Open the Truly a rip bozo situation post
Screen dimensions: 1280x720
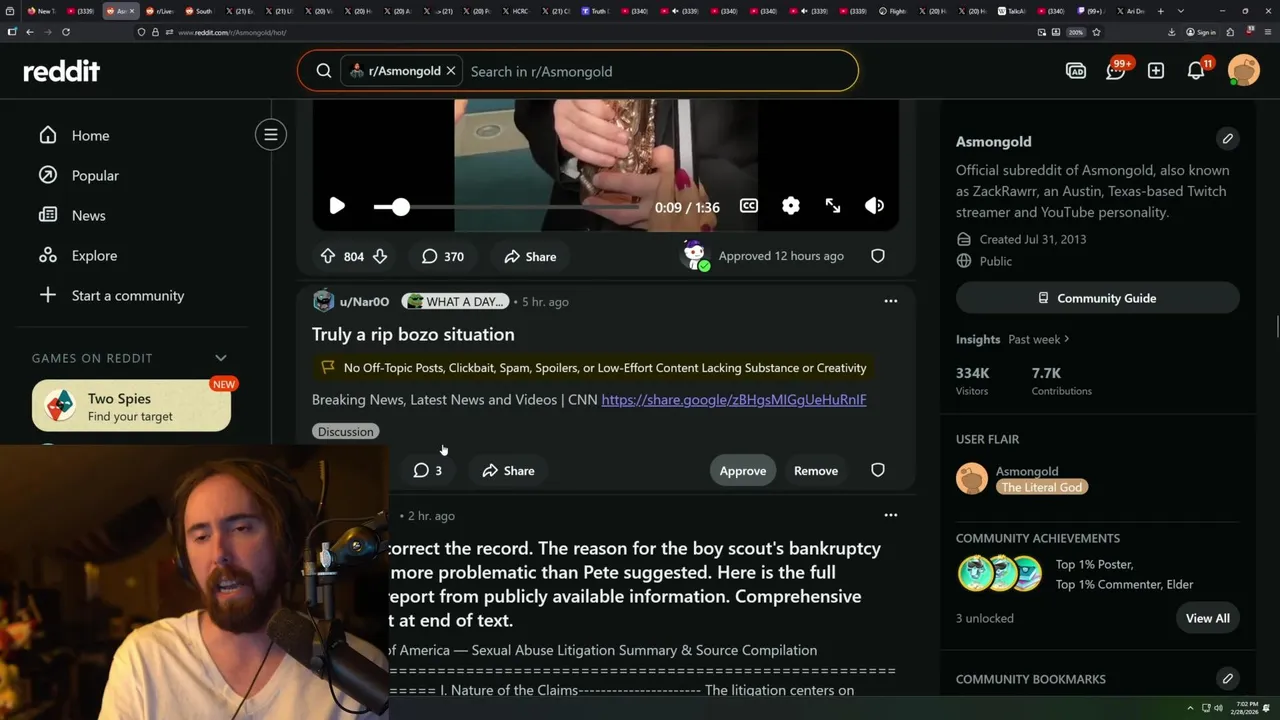413,334
